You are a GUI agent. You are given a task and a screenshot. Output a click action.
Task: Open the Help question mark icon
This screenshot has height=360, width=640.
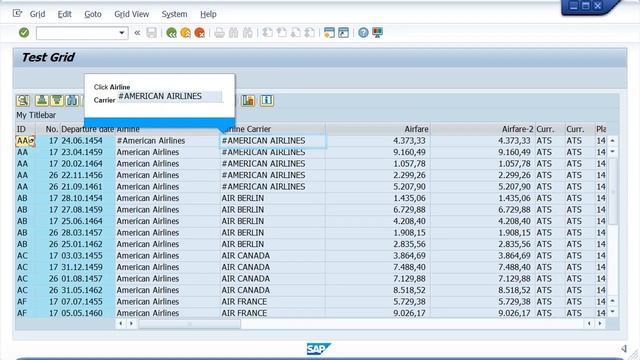[363, 33]
